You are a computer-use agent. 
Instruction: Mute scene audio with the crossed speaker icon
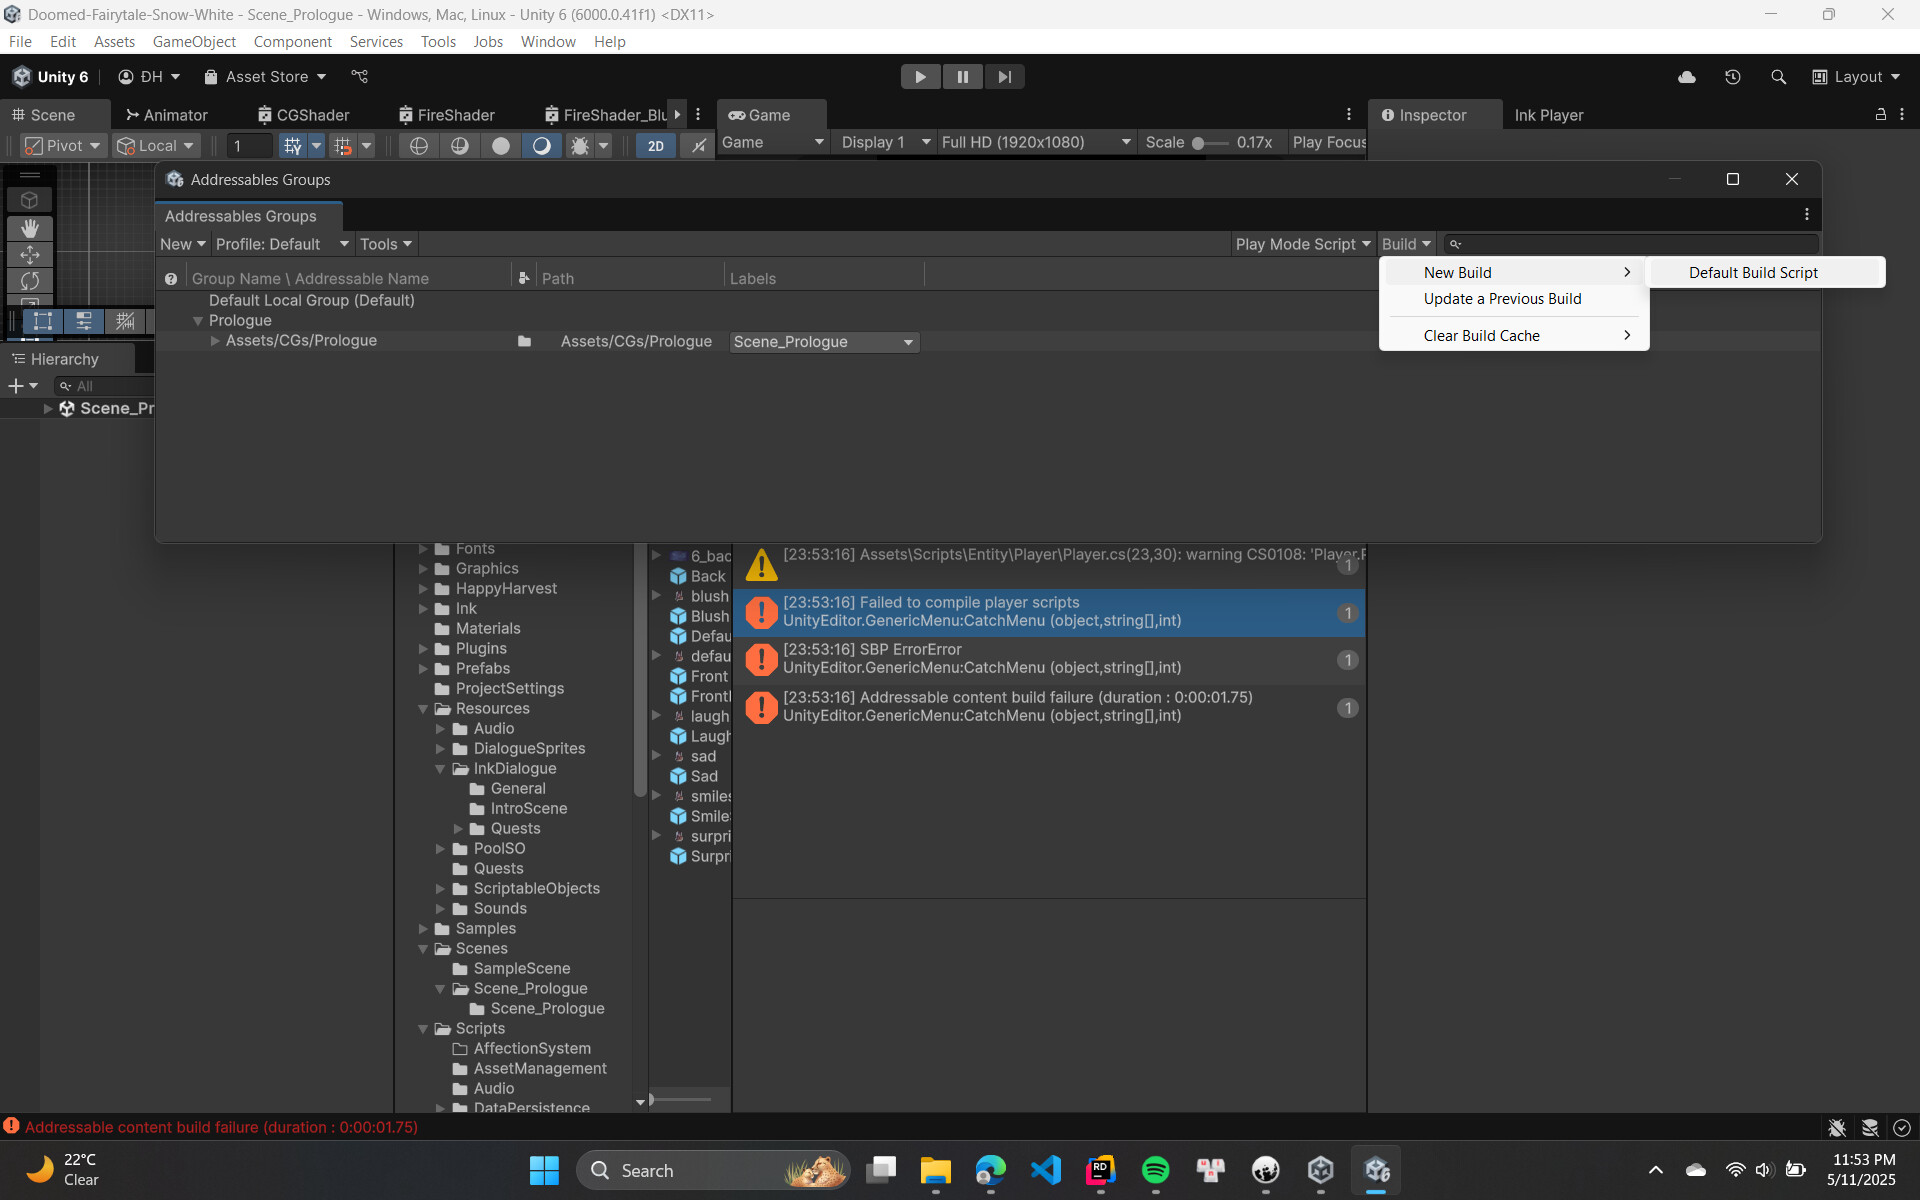click(697, 146)
